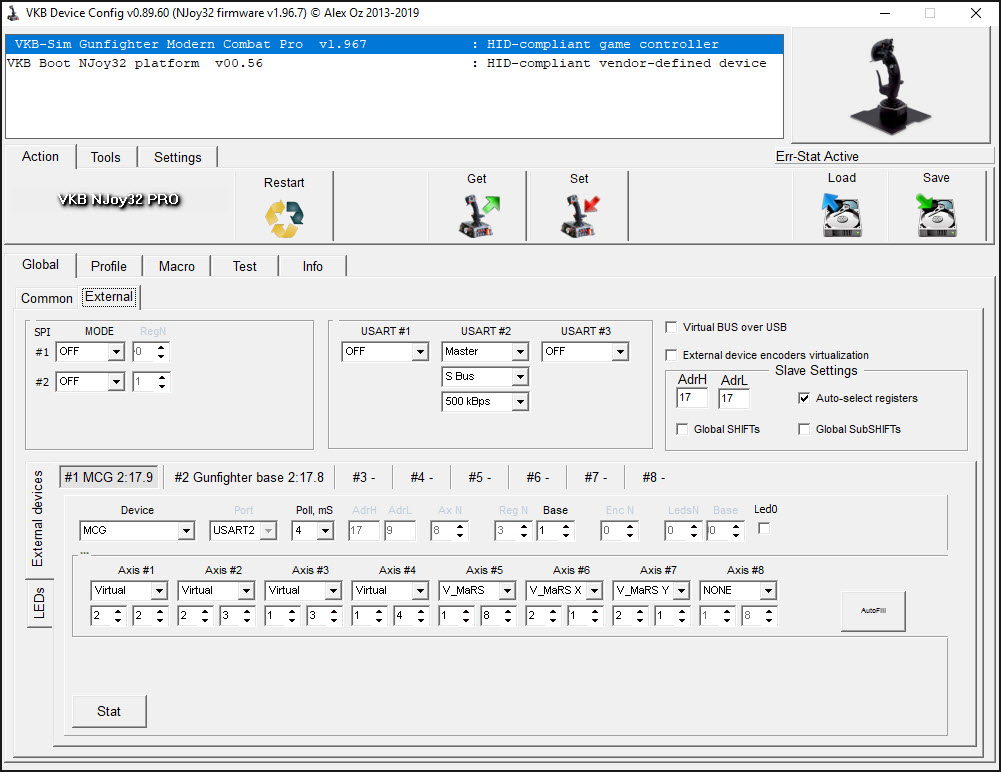Select the #3 external device tab
1001x772 pixels.
click(x=363, y=478)
